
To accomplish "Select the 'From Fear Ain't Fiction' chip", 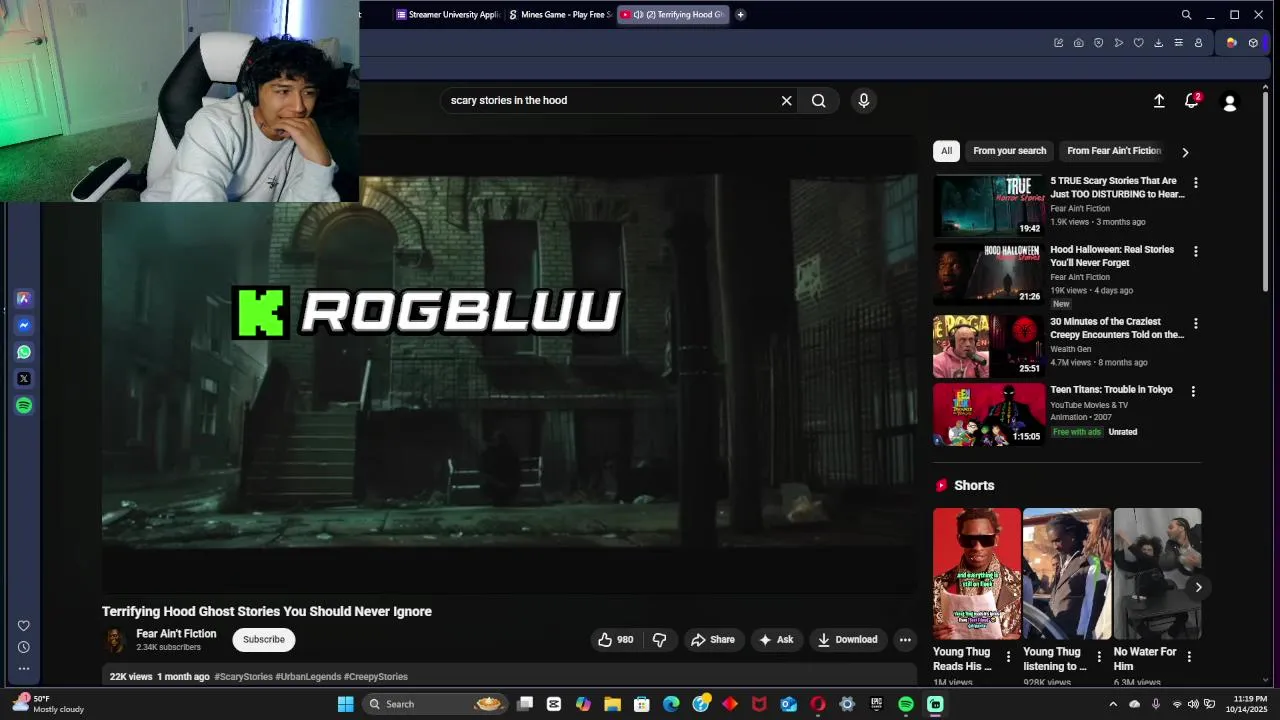I will tap(1114, 151).
